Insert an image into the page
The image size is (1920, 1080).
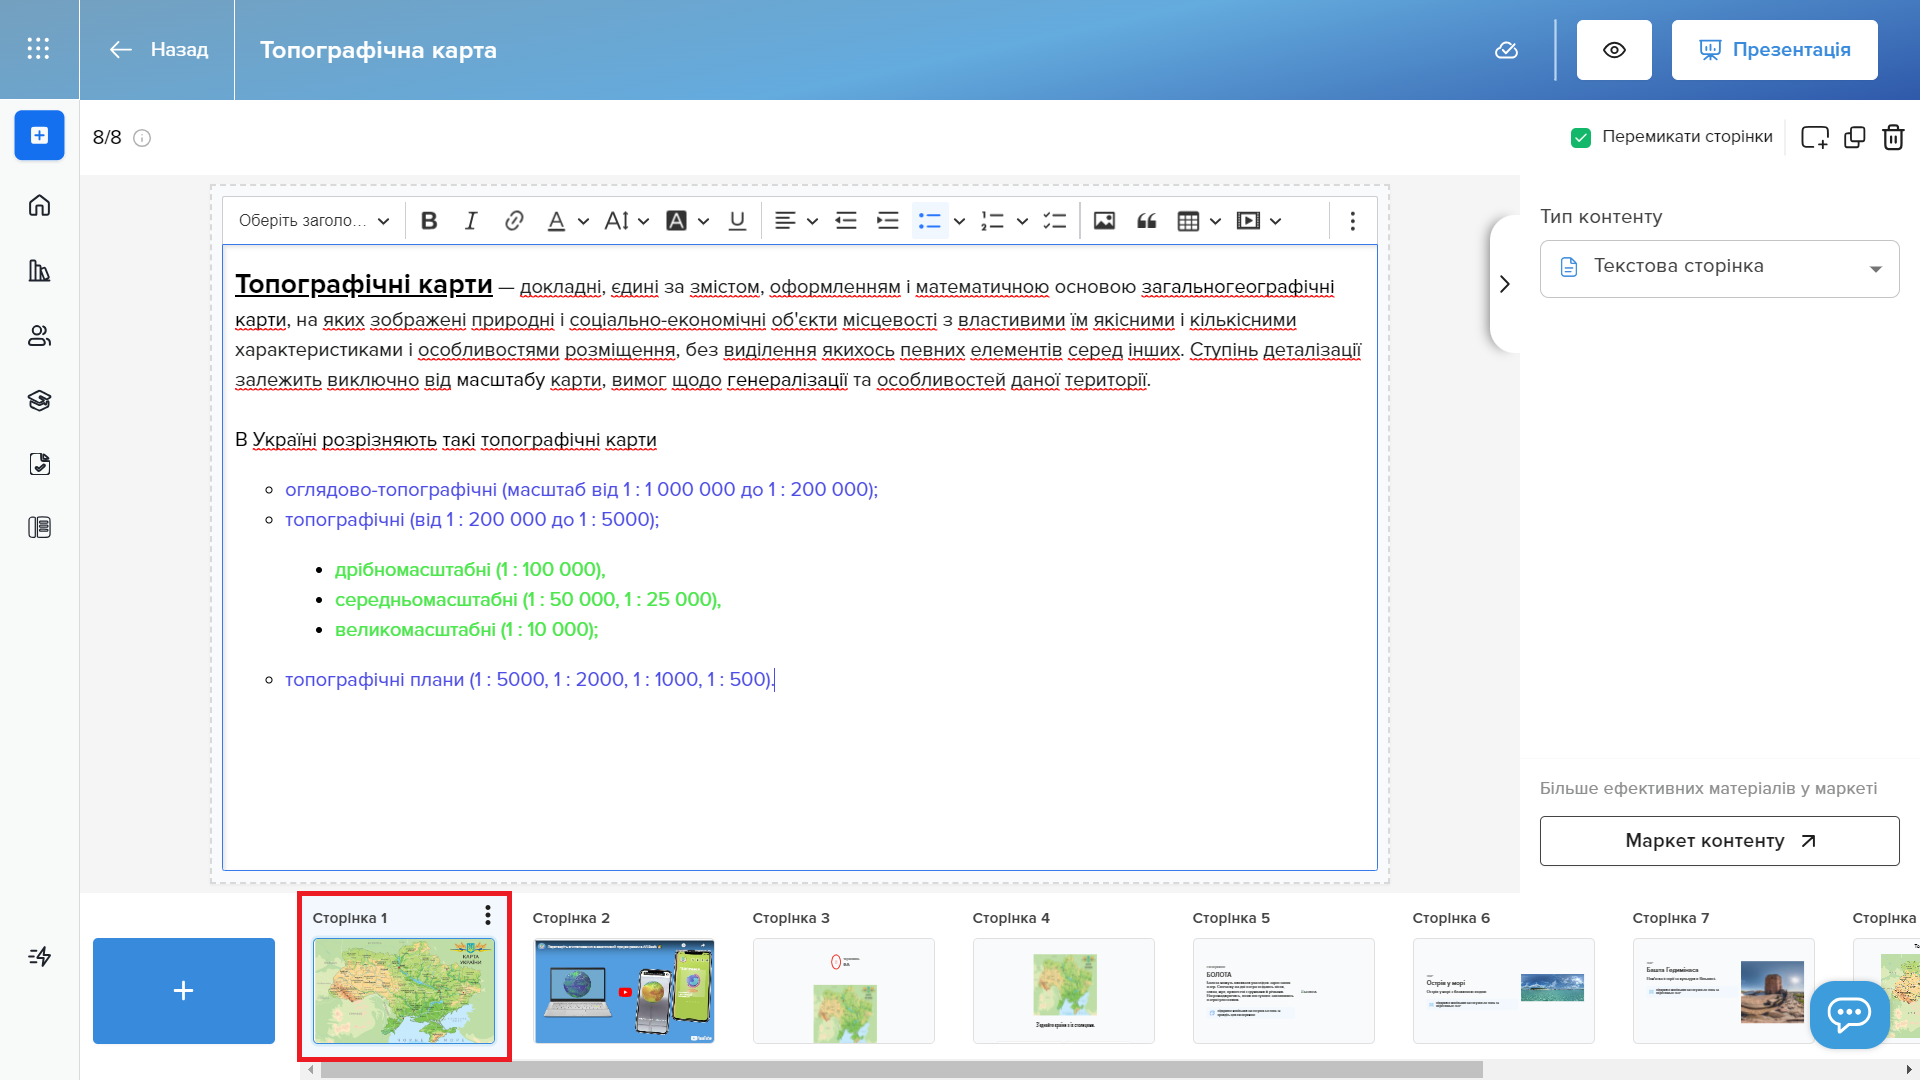pyautogui.click(x=1104, y=221)
